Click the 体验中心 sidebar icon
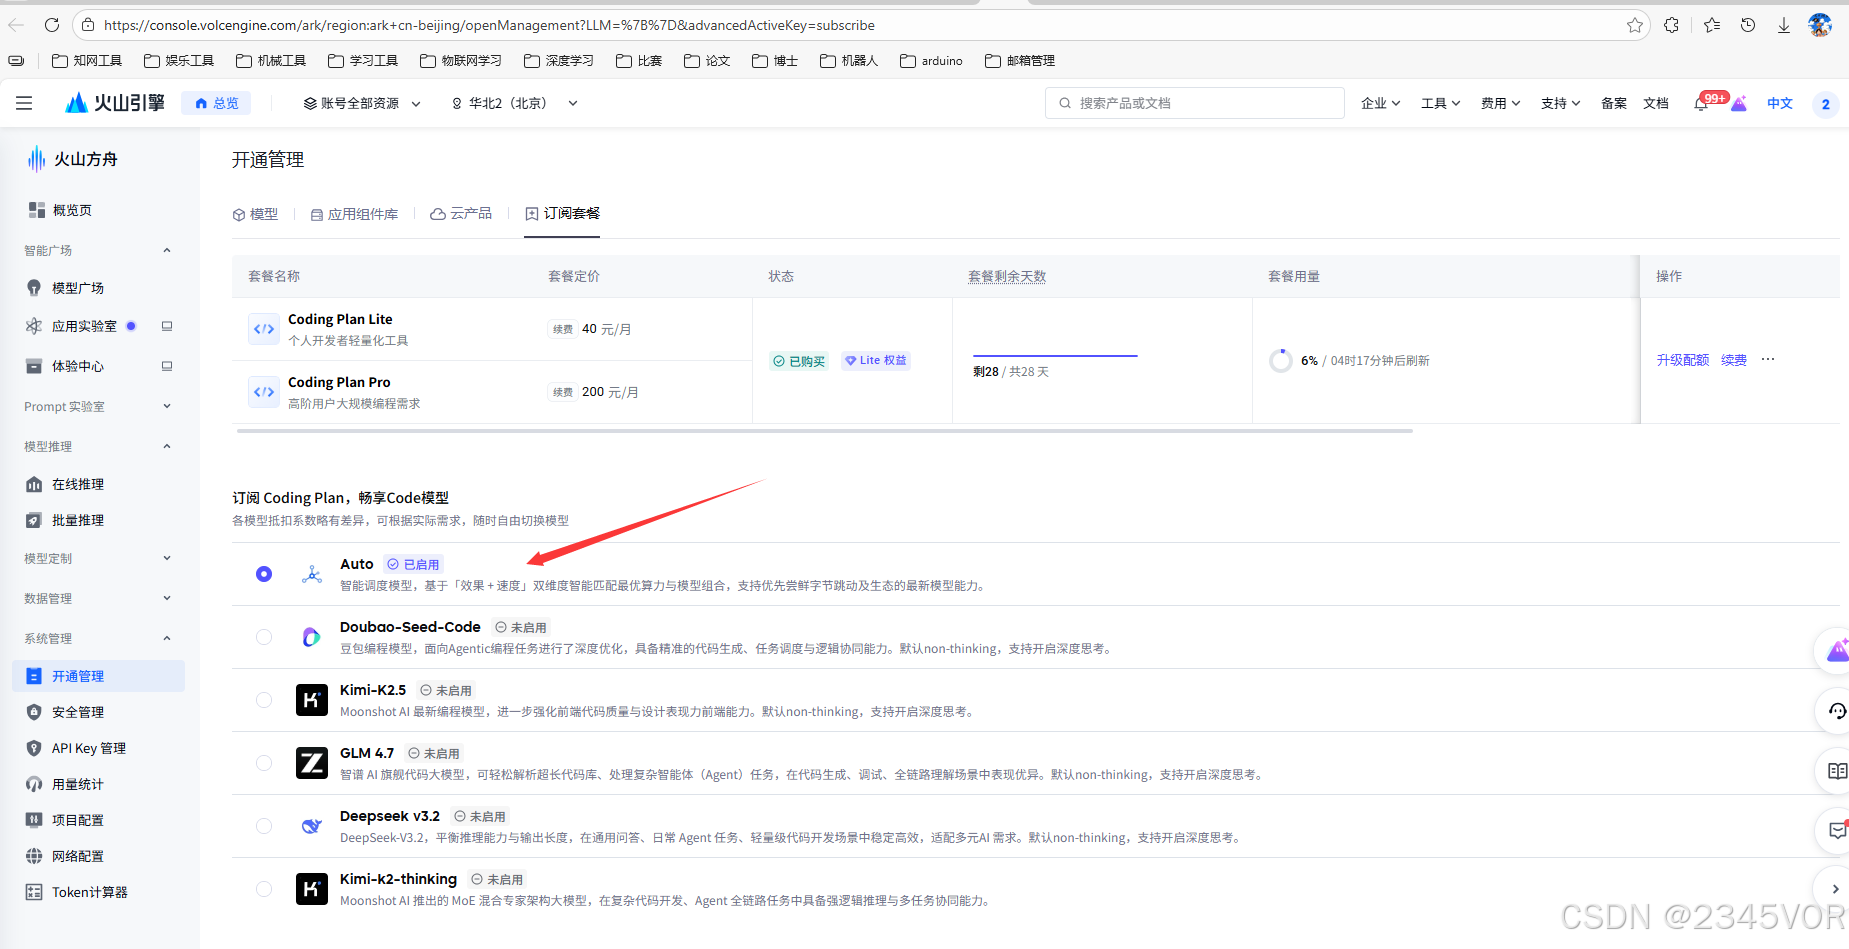Viewport: 1849px width, 949px height. (x=34, y=366)
